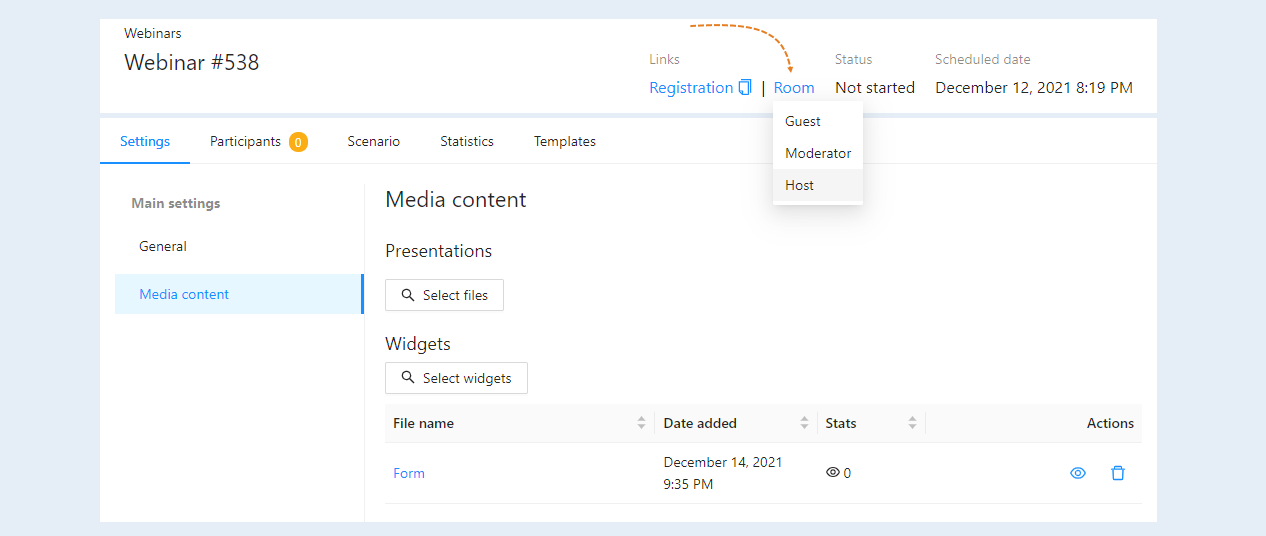The width and height of the screenshot is (1266, 536).
Task: Open the Room links dropdown
Action: [794, 88]
